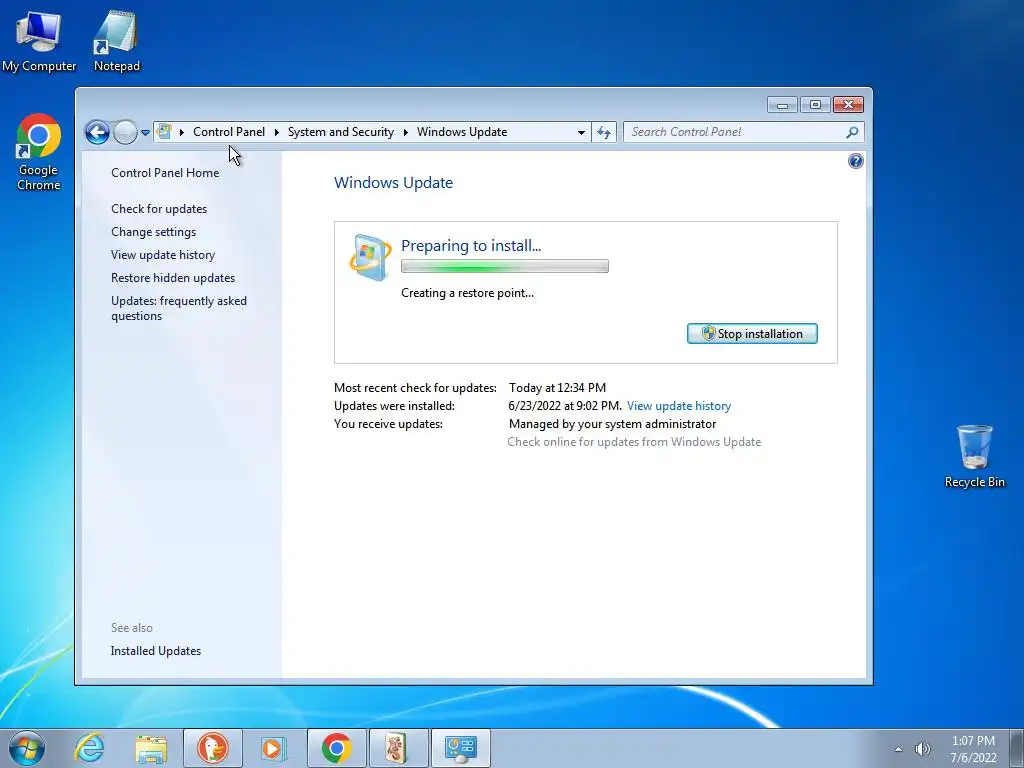Viewport: 1024px width, 768px height.
Task: Maximize the Windows Update window
Action: [x=815, y=104]
